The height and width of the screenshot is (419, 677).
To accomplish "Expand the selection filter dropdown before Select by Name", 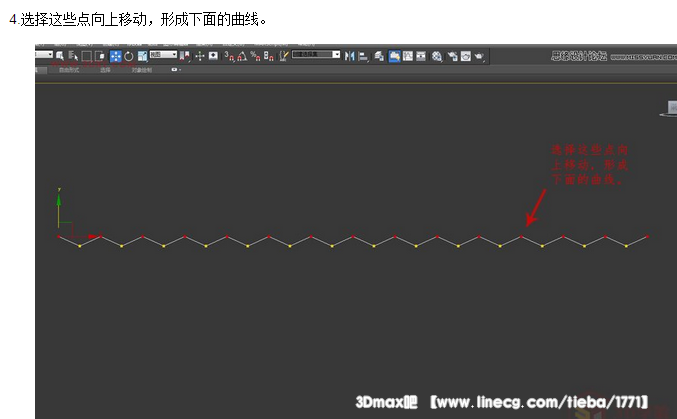I will pos(44,54).
